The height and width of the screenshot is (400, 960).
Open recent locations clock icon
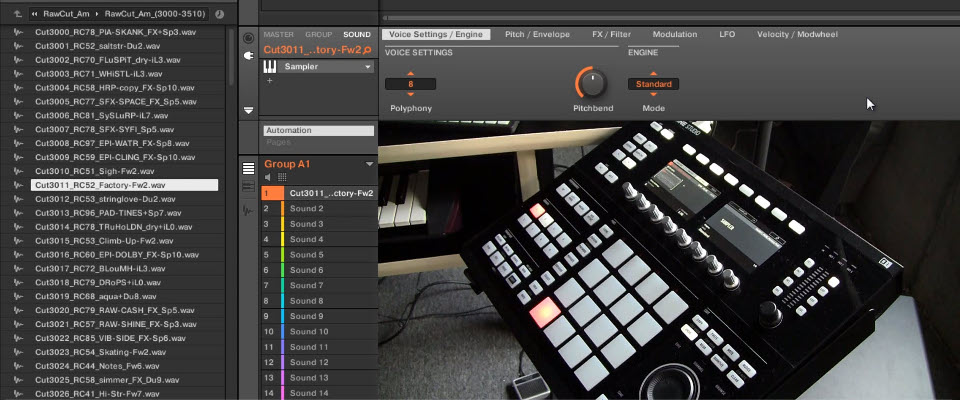(x=219, y=14)
